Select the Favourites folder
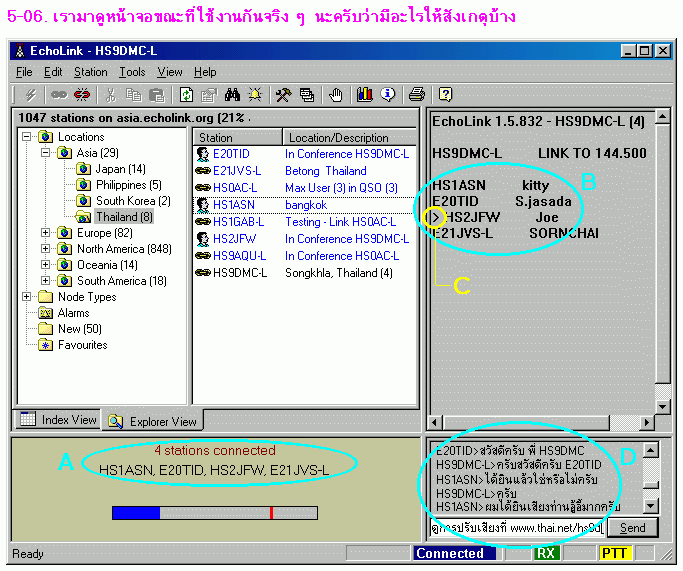 tap(83, 345)
